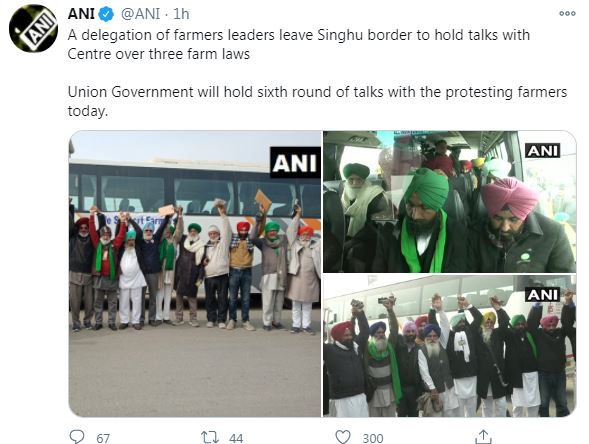Click the retweet count 44
Image resolution: width=589 pixels, height=444 pixels.
[x=236, y=438]
